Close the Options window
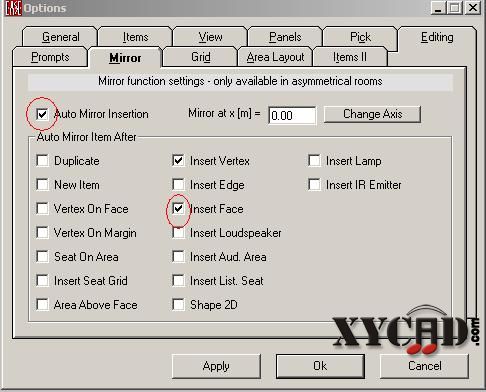This screenshot has height=392, width=486. pyautogui.click(x=473, y=8)
